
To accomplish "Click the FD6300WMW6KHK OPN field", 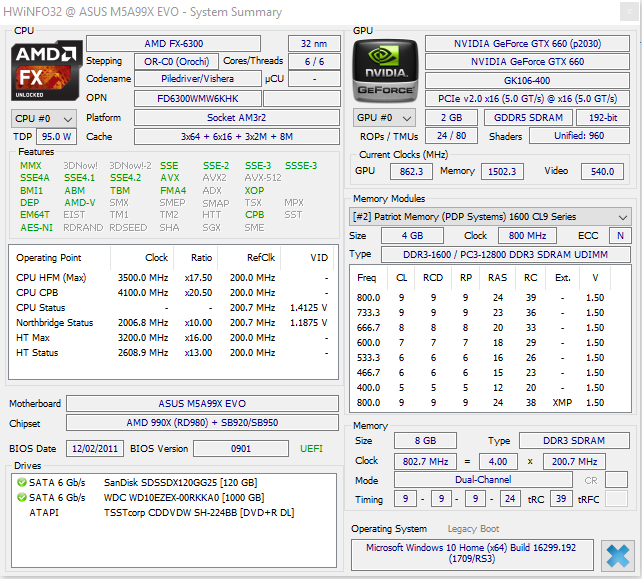I will click(197, 99).
